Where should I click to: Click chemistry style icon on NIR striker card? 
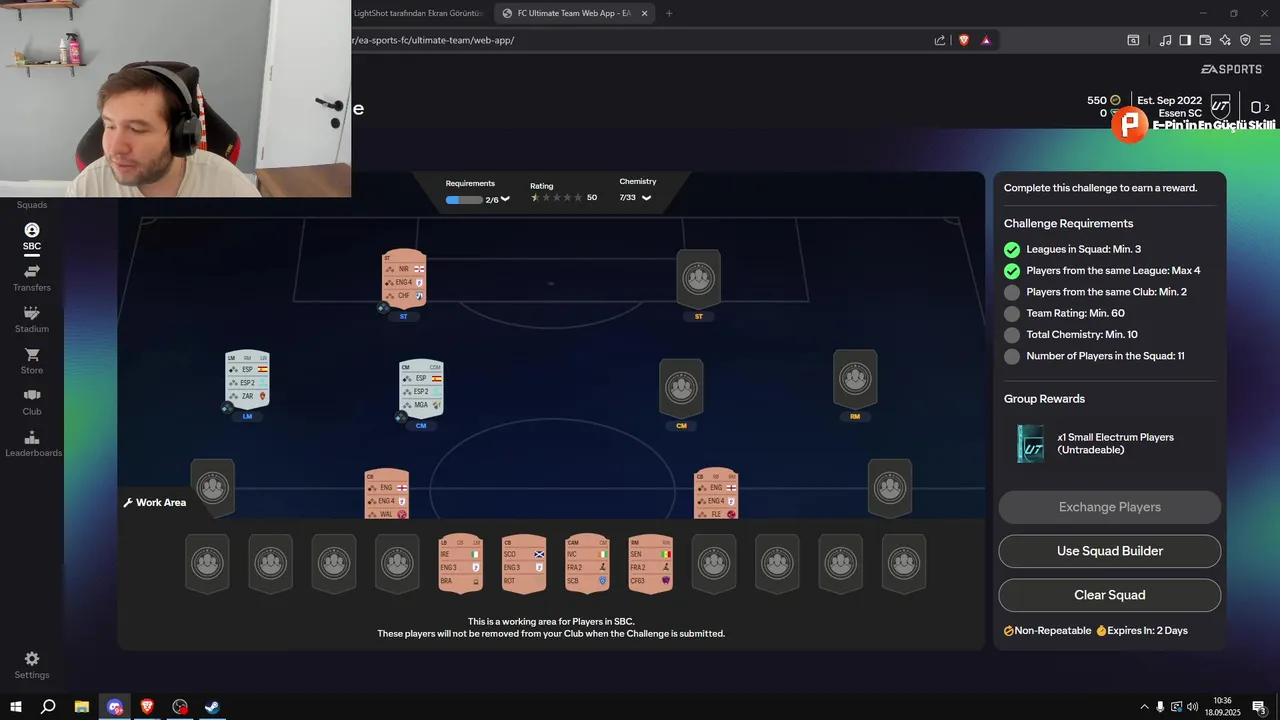point(383,308)
